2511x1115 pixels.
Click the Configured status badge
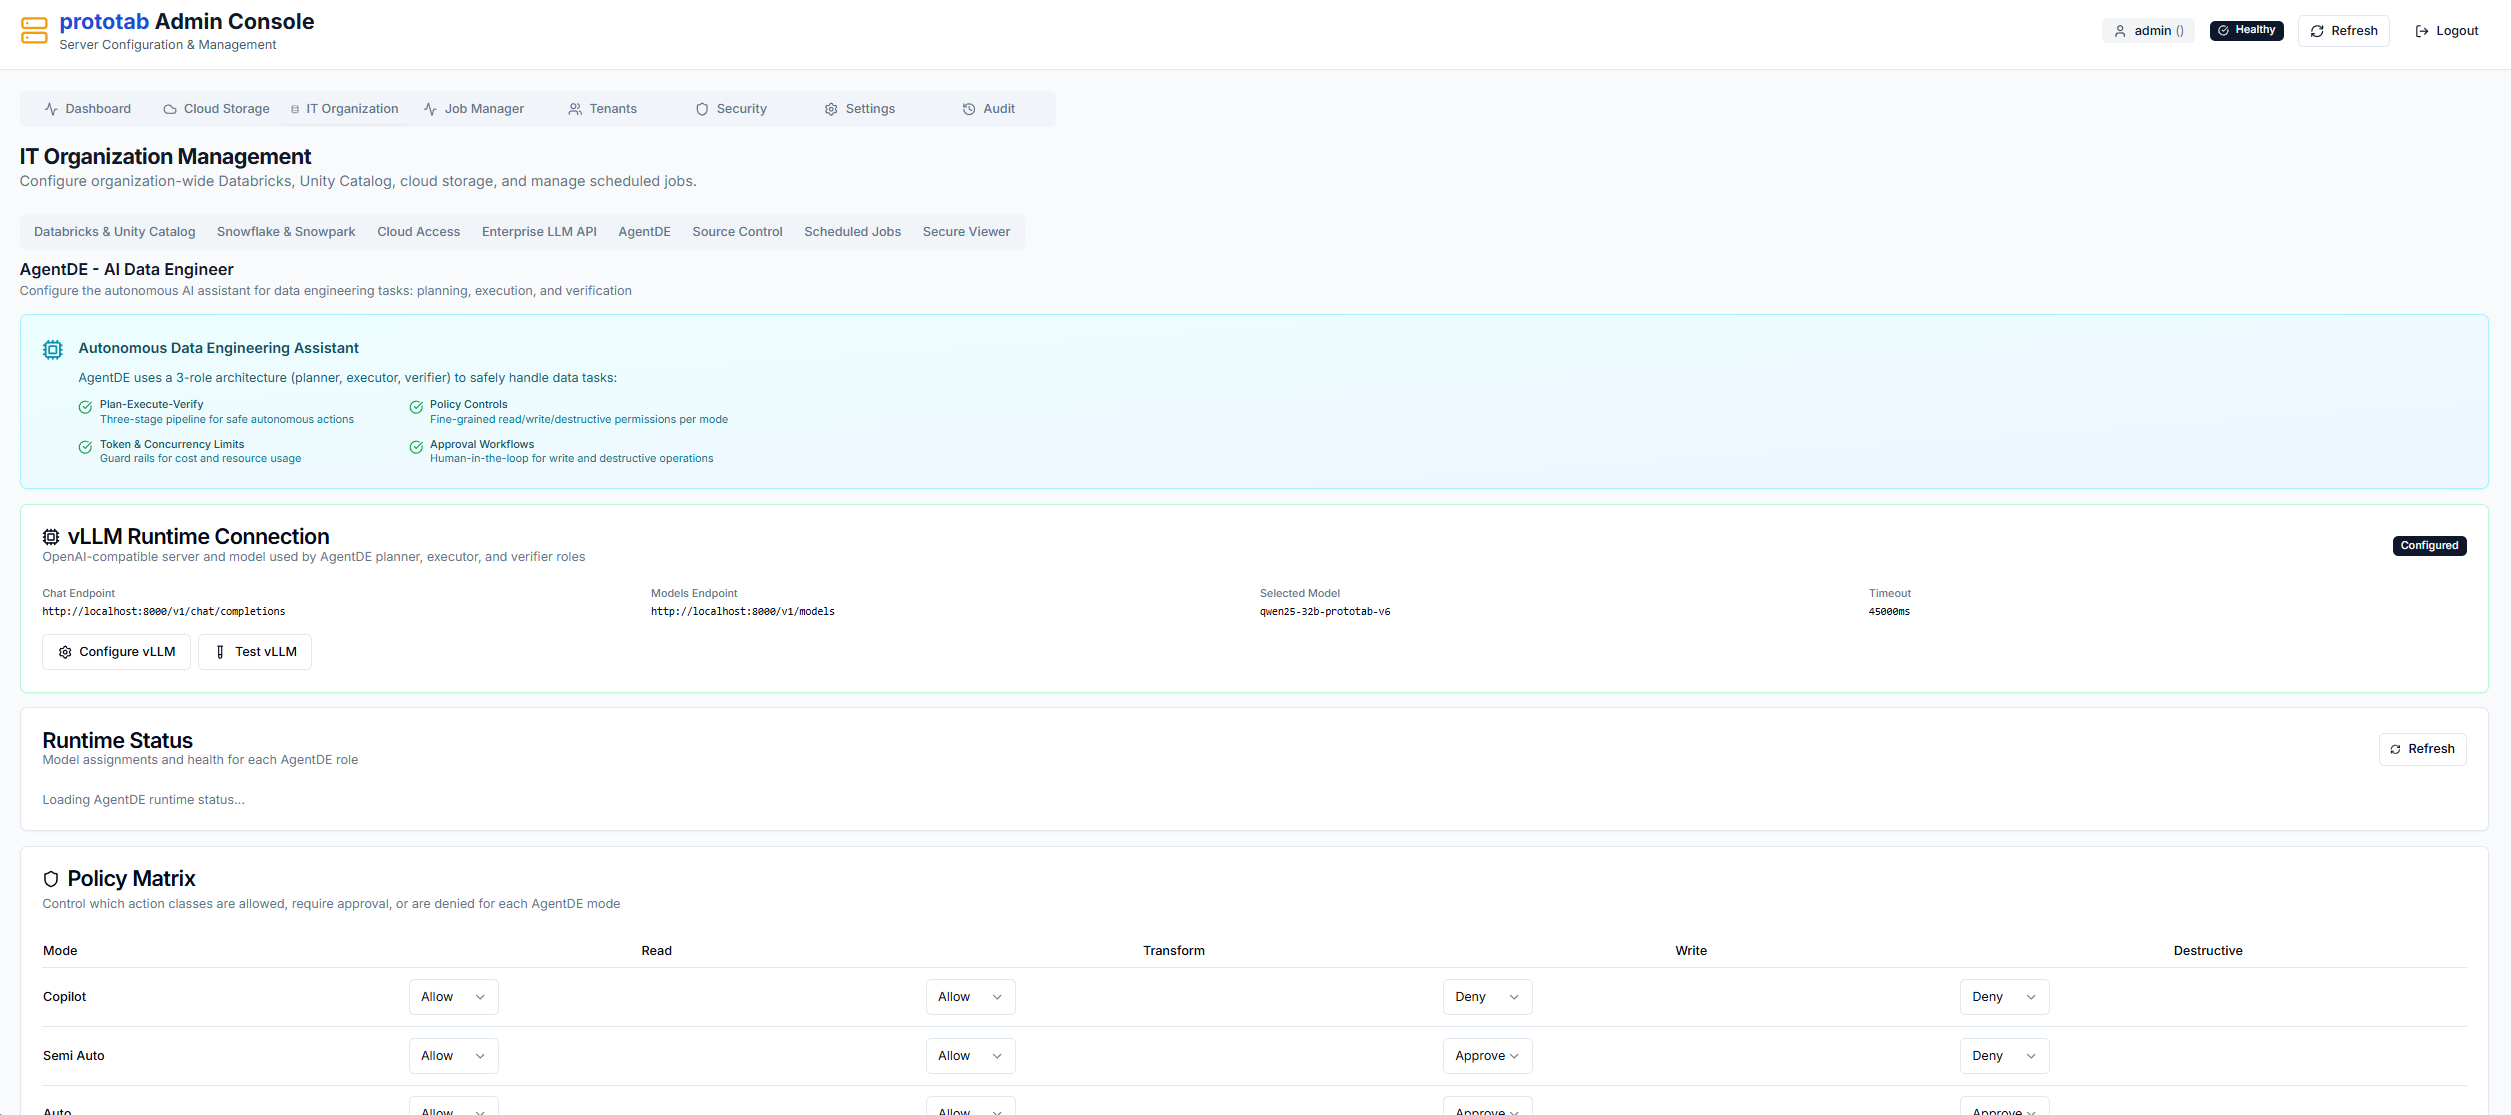tap(2429, 546)
